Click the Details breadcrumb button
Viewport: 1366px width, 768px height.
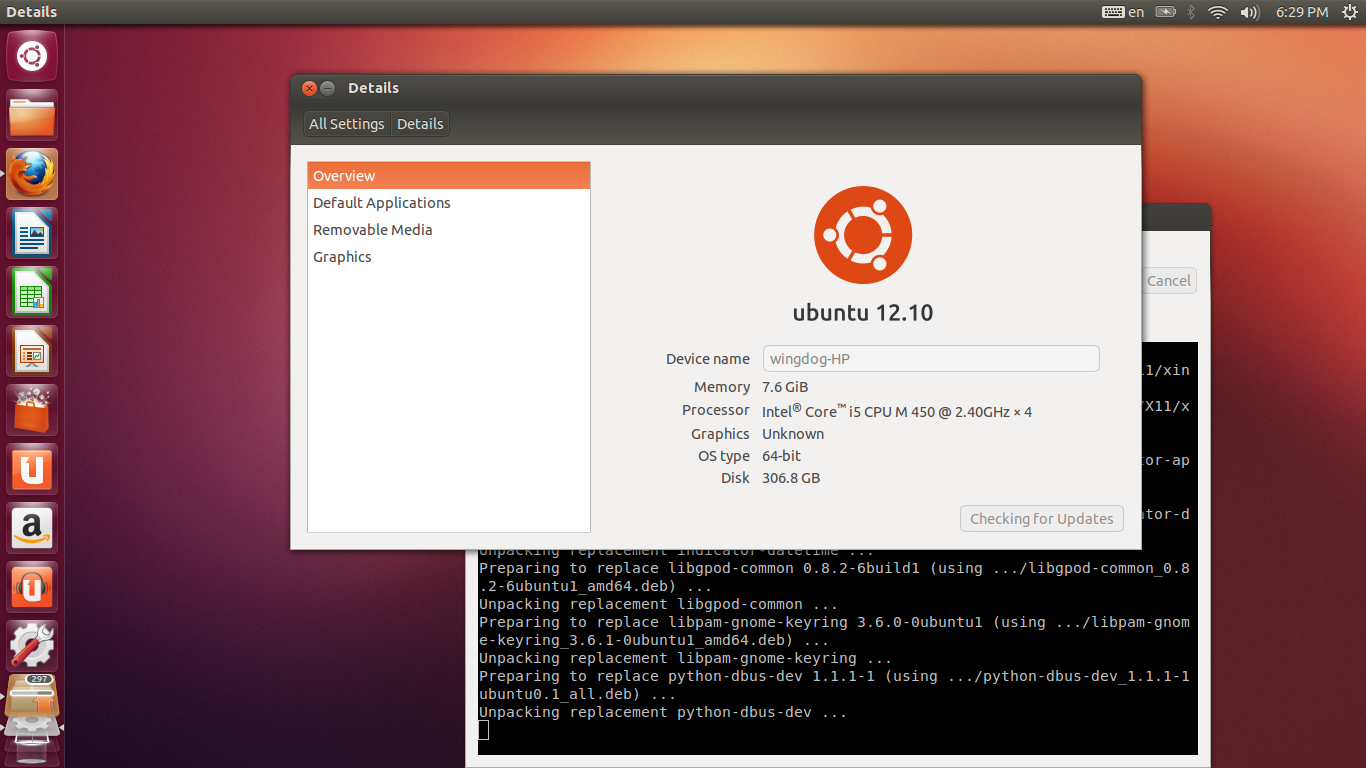click(x=420, y=124)
